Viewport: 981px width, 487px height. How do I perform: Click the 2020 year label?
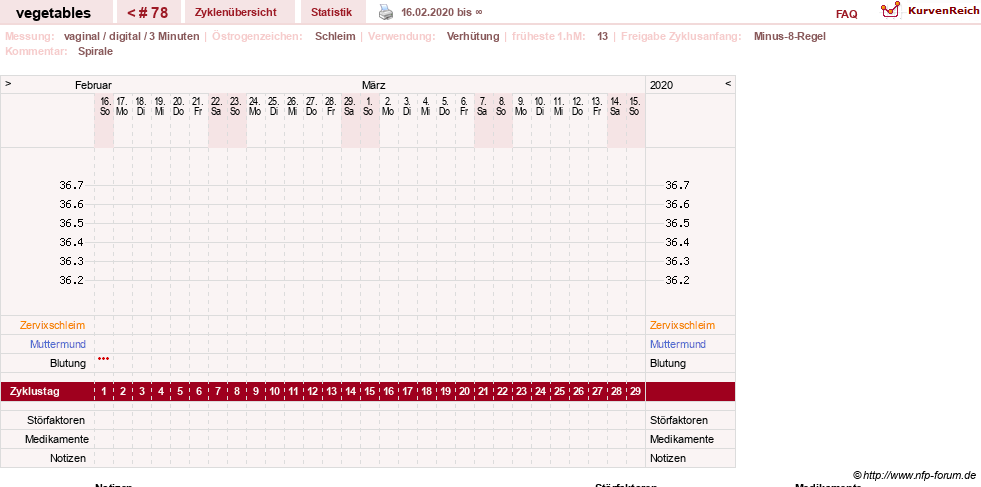(661, 85)
